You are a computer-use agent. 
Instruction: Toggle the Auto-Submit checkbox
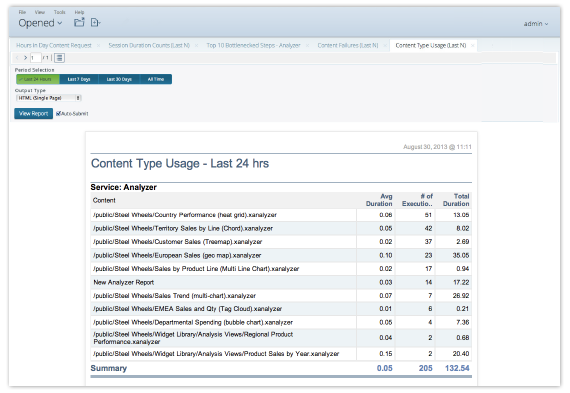(58, 114)
